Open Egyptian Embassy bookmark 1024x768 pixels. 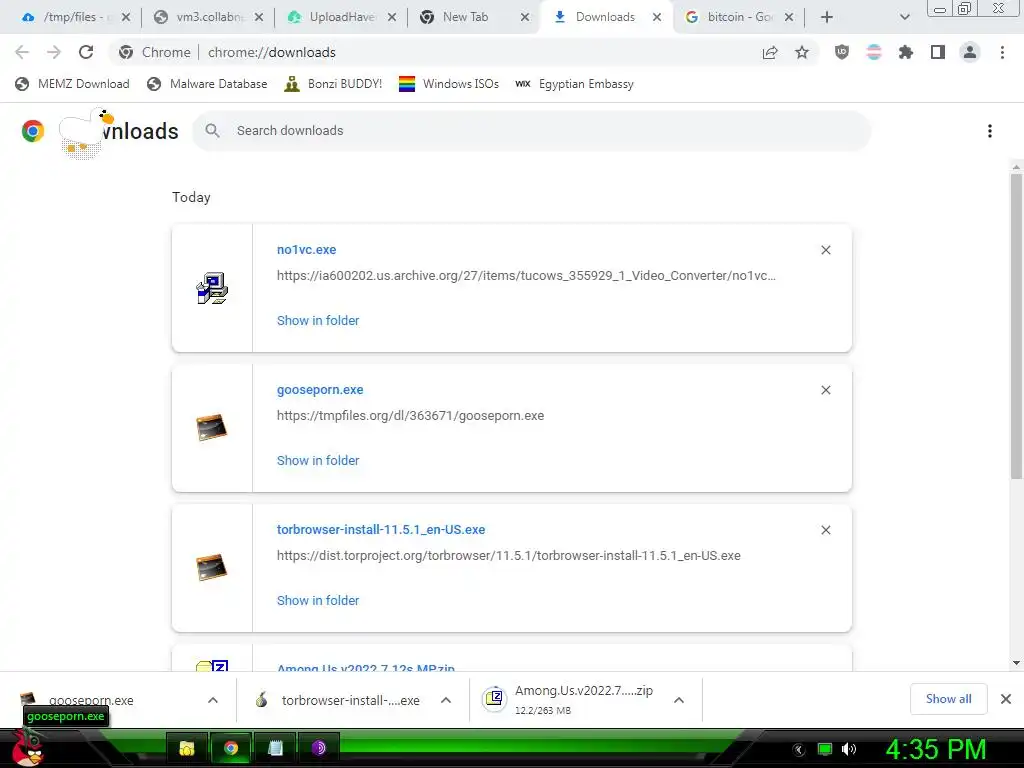[x=575, y=84]
